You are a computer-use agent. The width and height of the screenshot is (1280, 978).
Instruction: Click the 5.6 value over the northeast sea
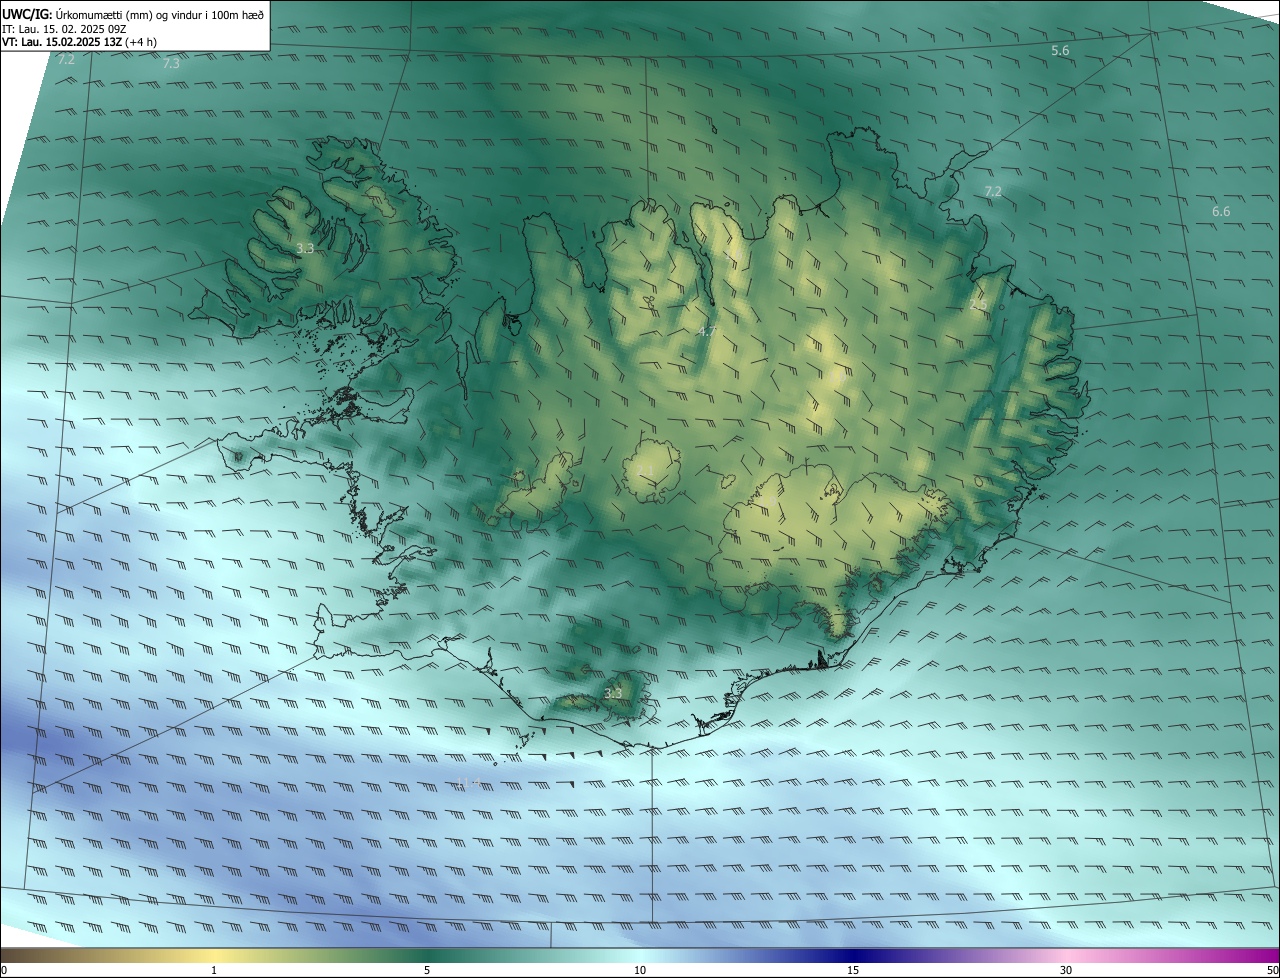point(1060,50)
